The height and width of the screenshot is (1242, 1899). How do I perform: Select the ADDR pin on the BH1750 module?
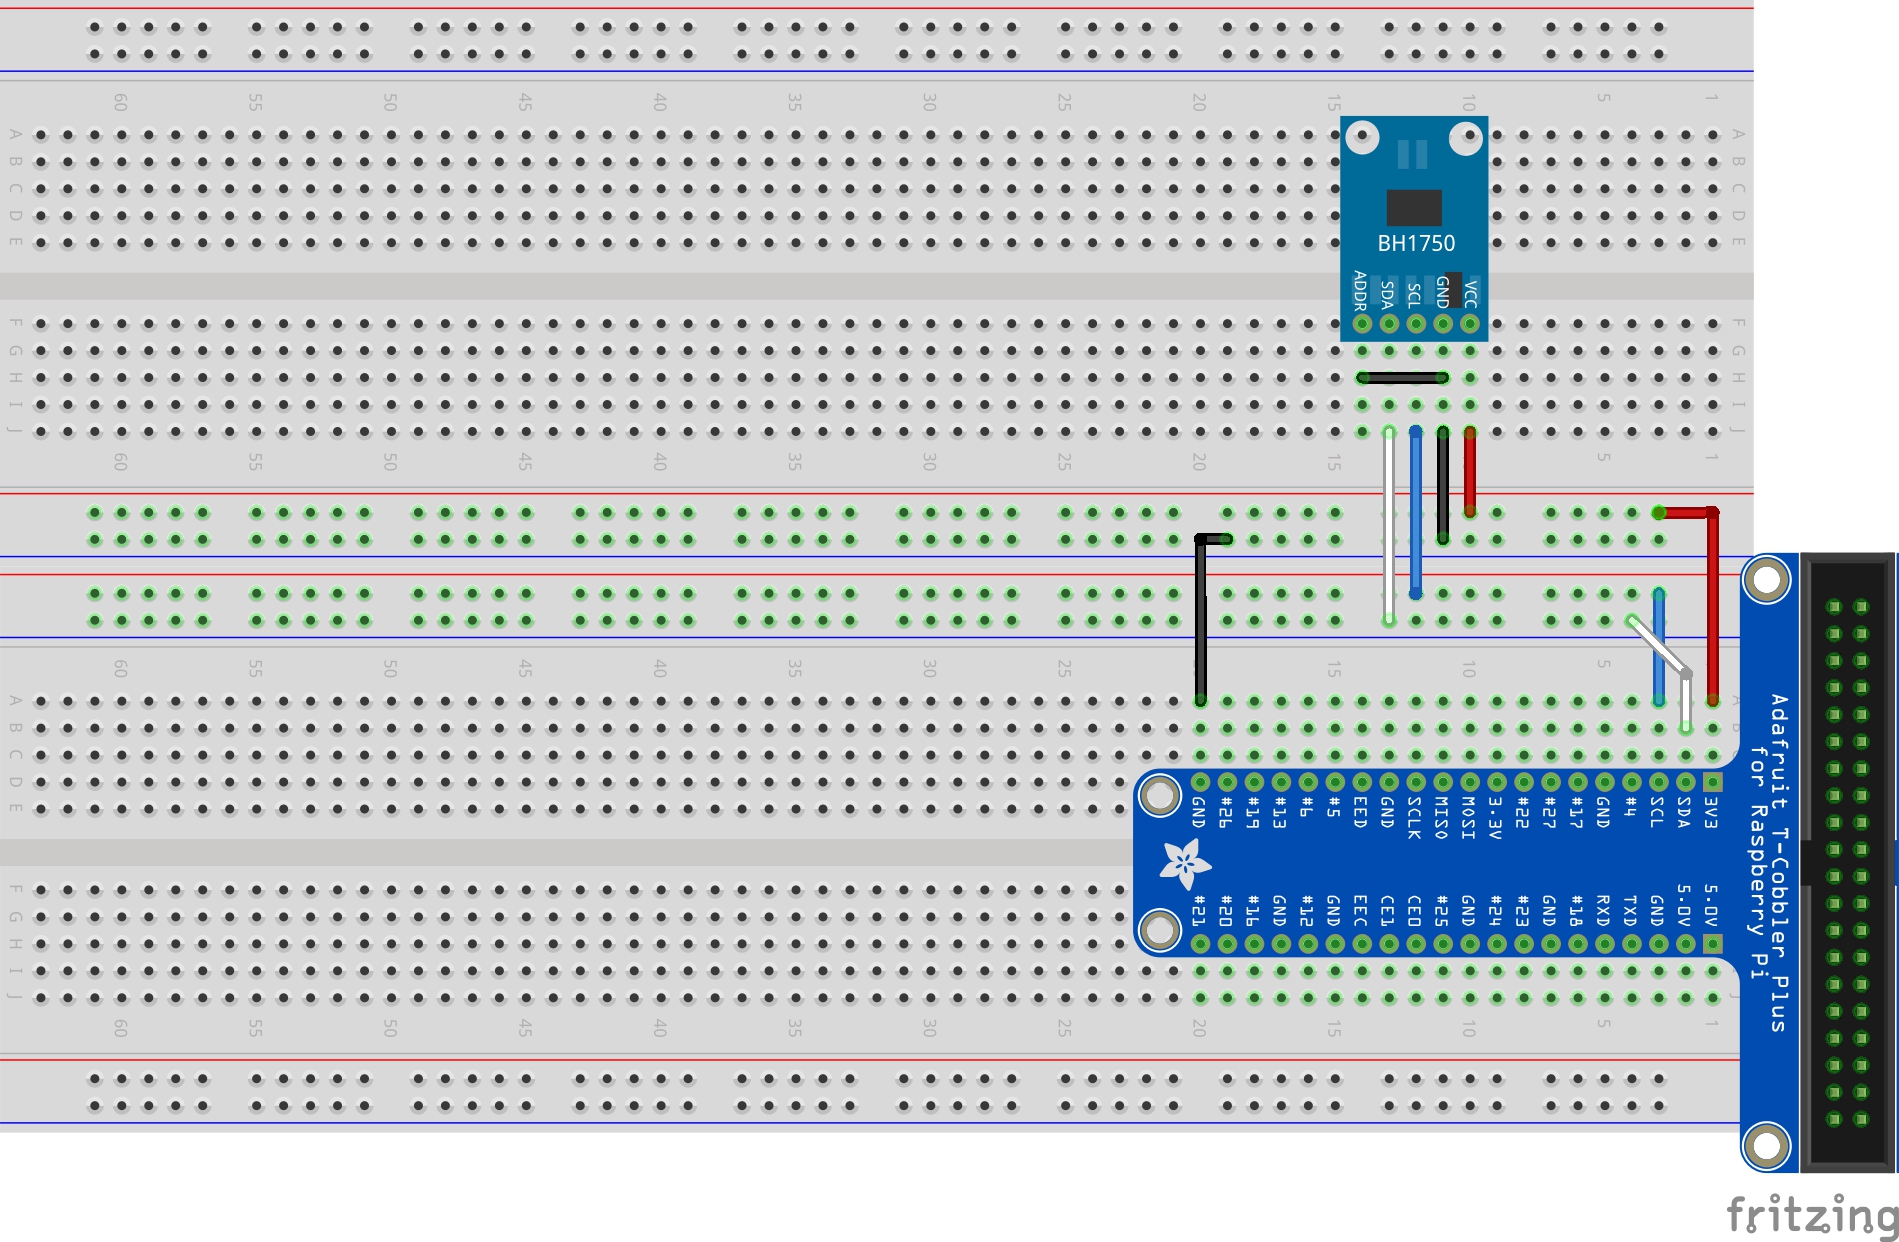tap(1361, 323)
